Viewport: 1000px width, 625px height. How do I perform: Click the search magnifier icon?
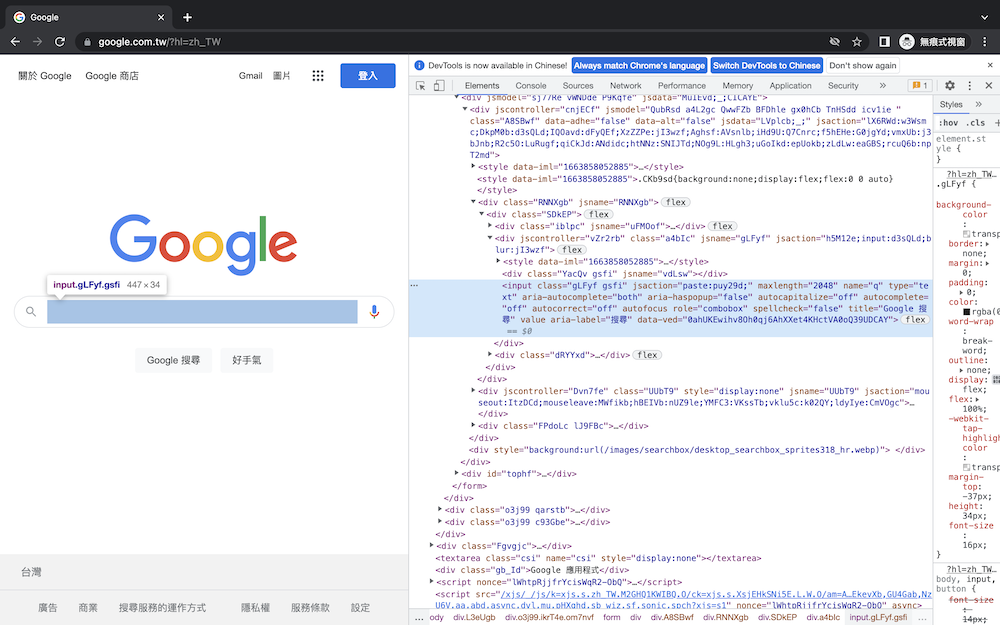point(31,311)
